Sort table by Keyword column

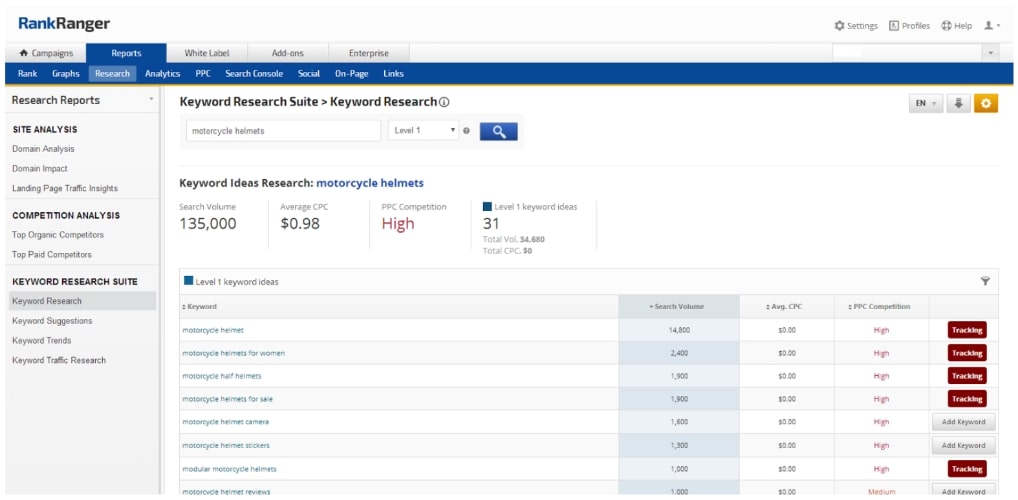[199, 306]
